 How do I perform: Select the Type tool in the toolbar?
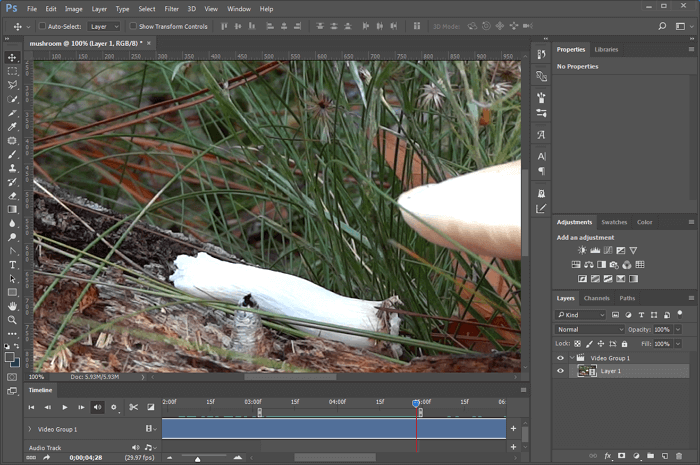[x=12, y=264]
